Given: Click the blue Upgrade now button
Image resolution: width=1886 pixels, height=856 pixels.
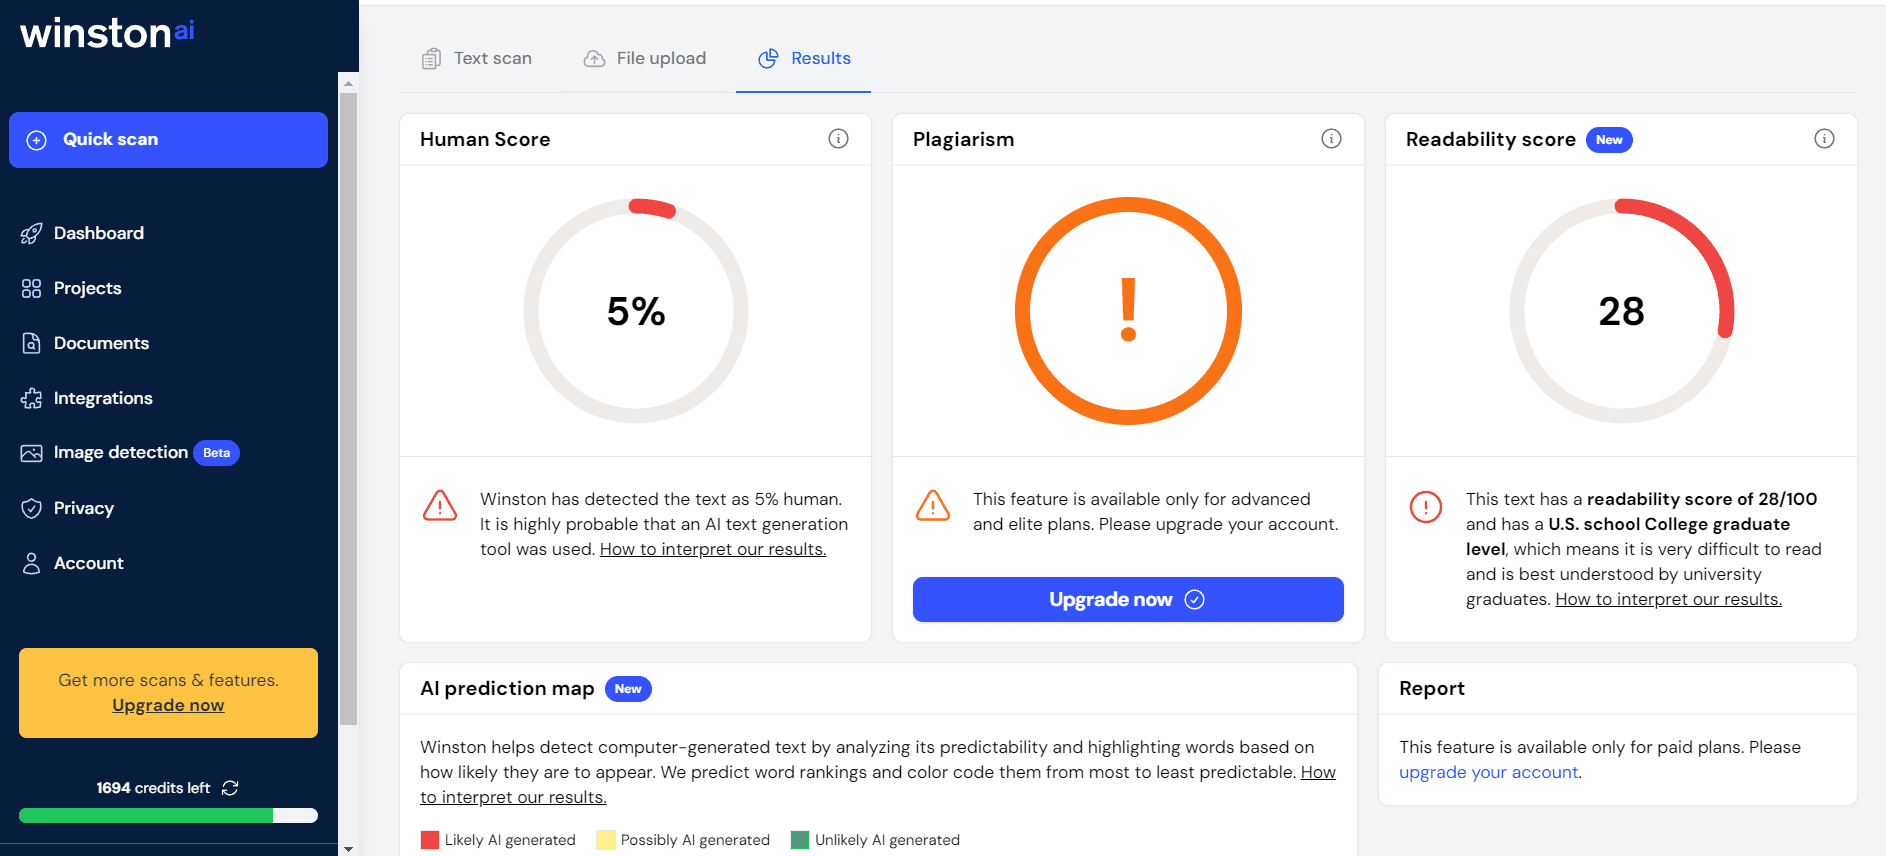Looking at the screenshot, I should tap(1127, 599).
